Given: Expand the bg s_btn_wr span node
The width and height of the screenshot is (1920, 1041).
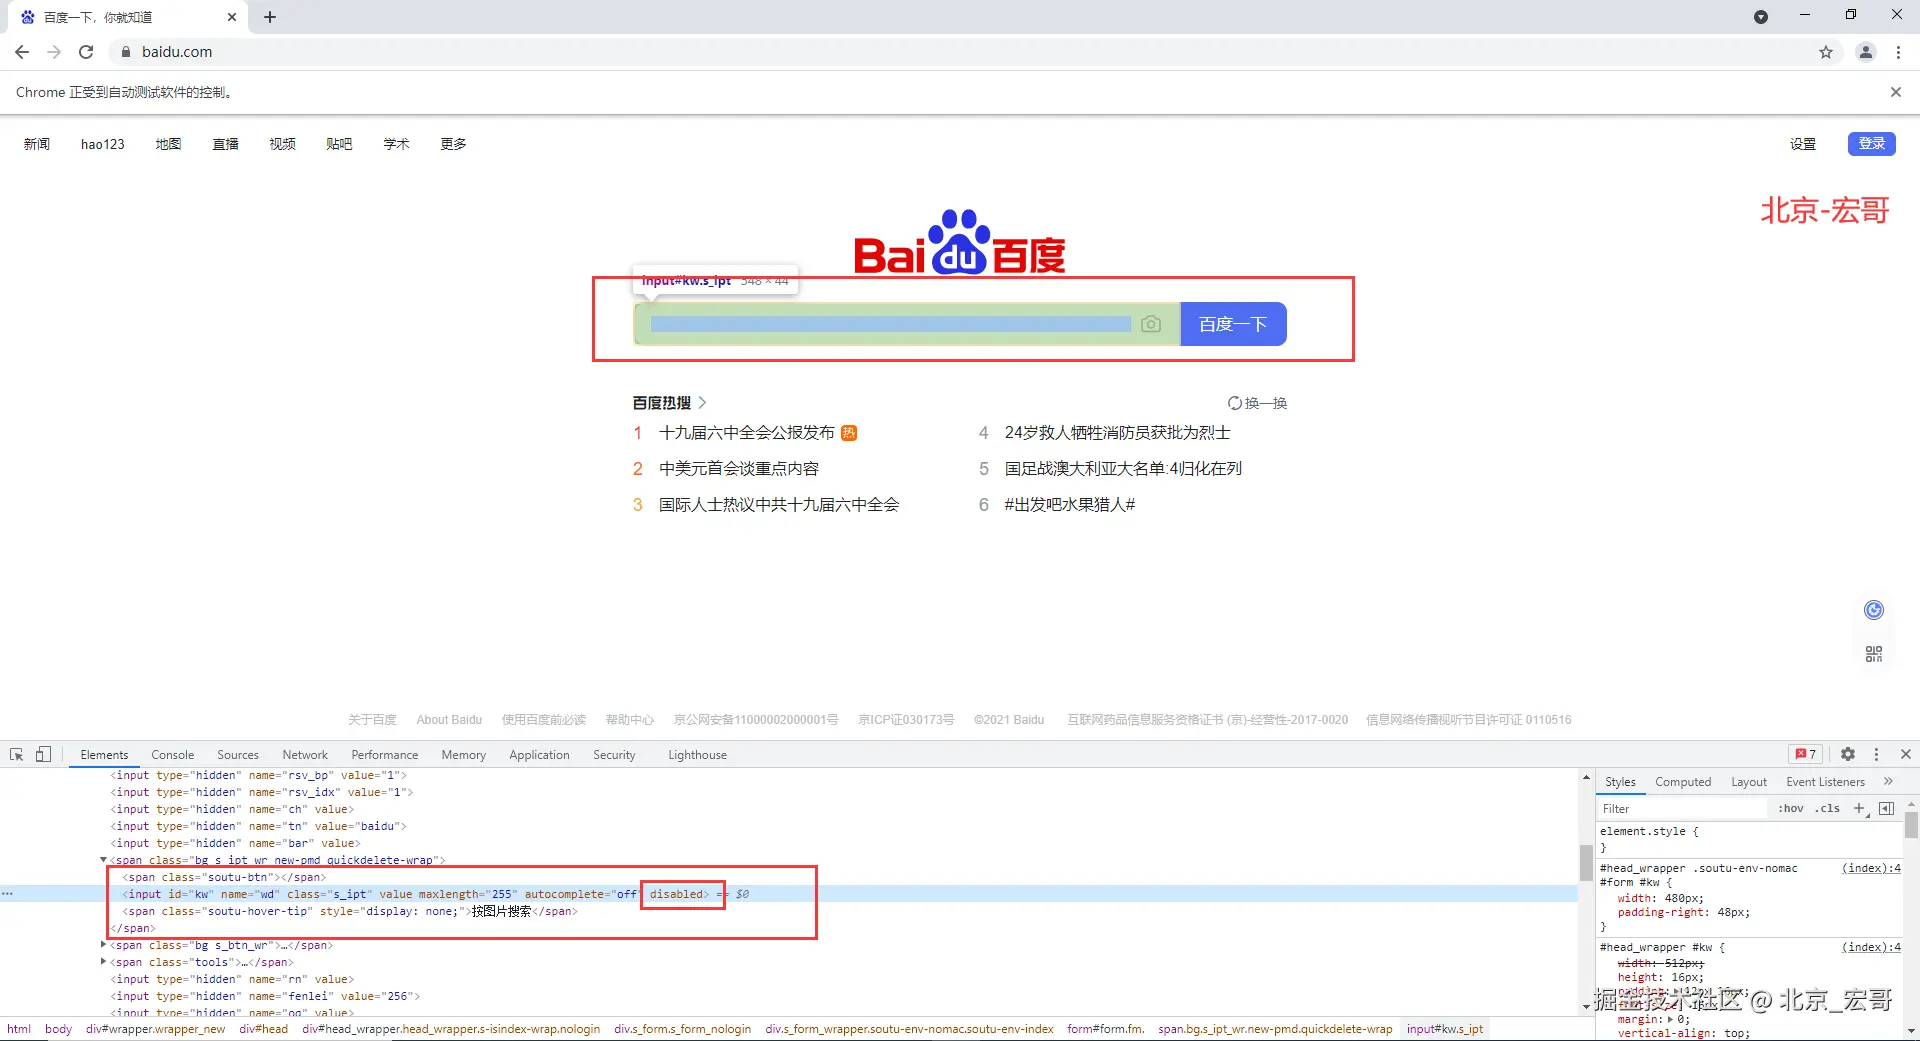Looking at the screenshot, I should pyautogui.click(x=103, y=945).
